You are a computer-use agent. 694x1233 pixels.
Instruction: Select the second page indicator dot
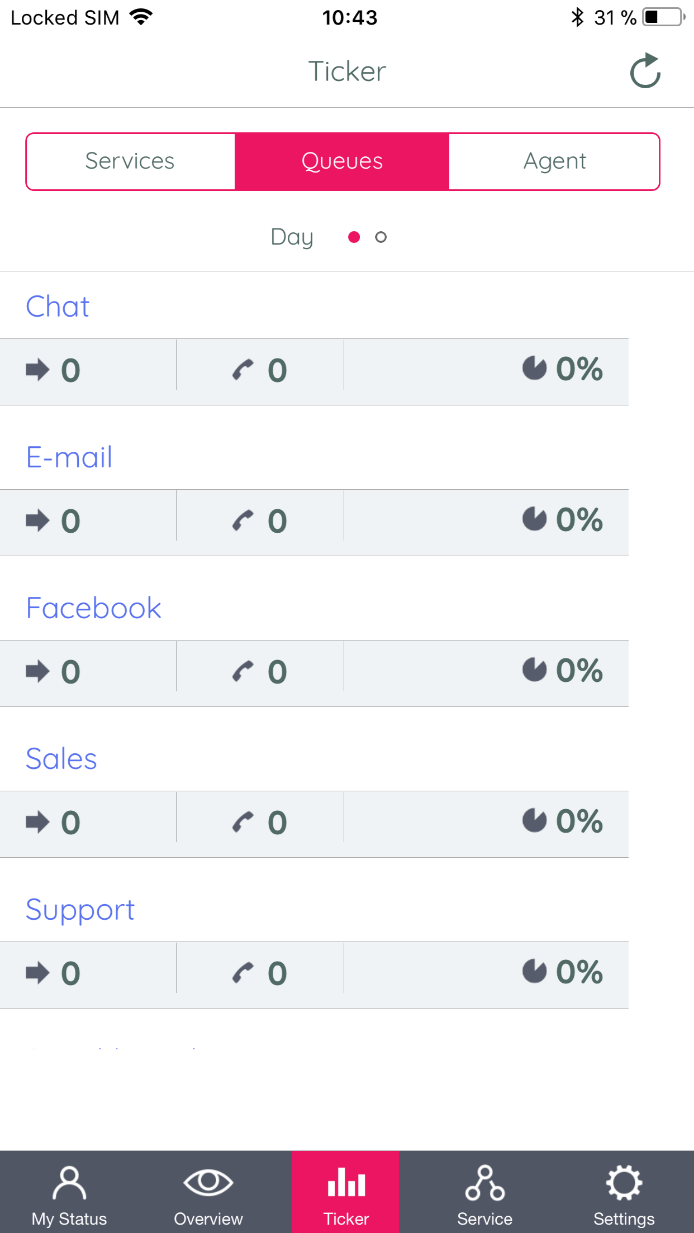(381, 237)
